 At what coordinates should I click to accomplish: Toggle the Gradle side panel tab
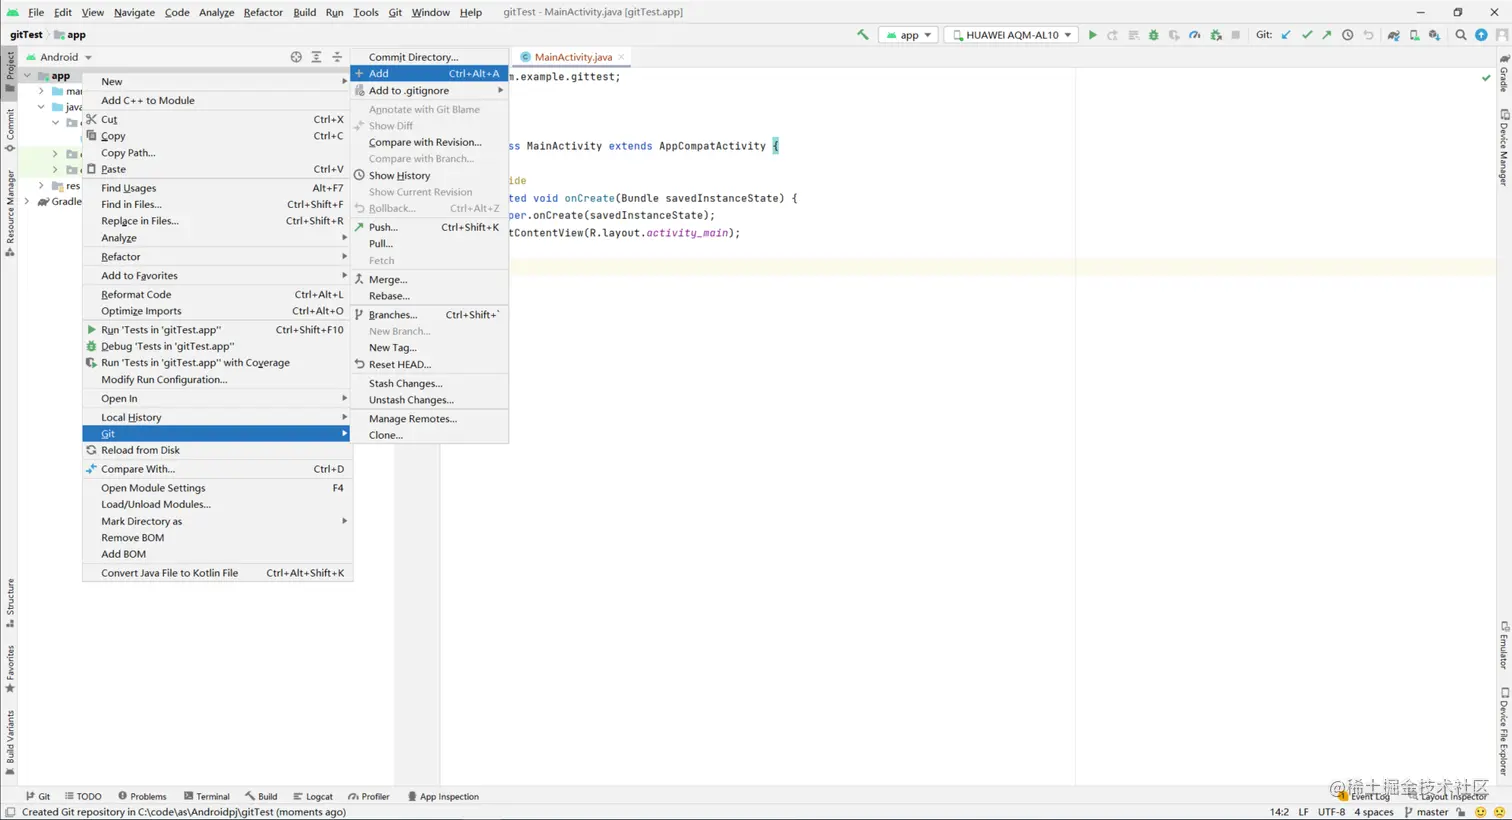click(x=1504, y=73)
